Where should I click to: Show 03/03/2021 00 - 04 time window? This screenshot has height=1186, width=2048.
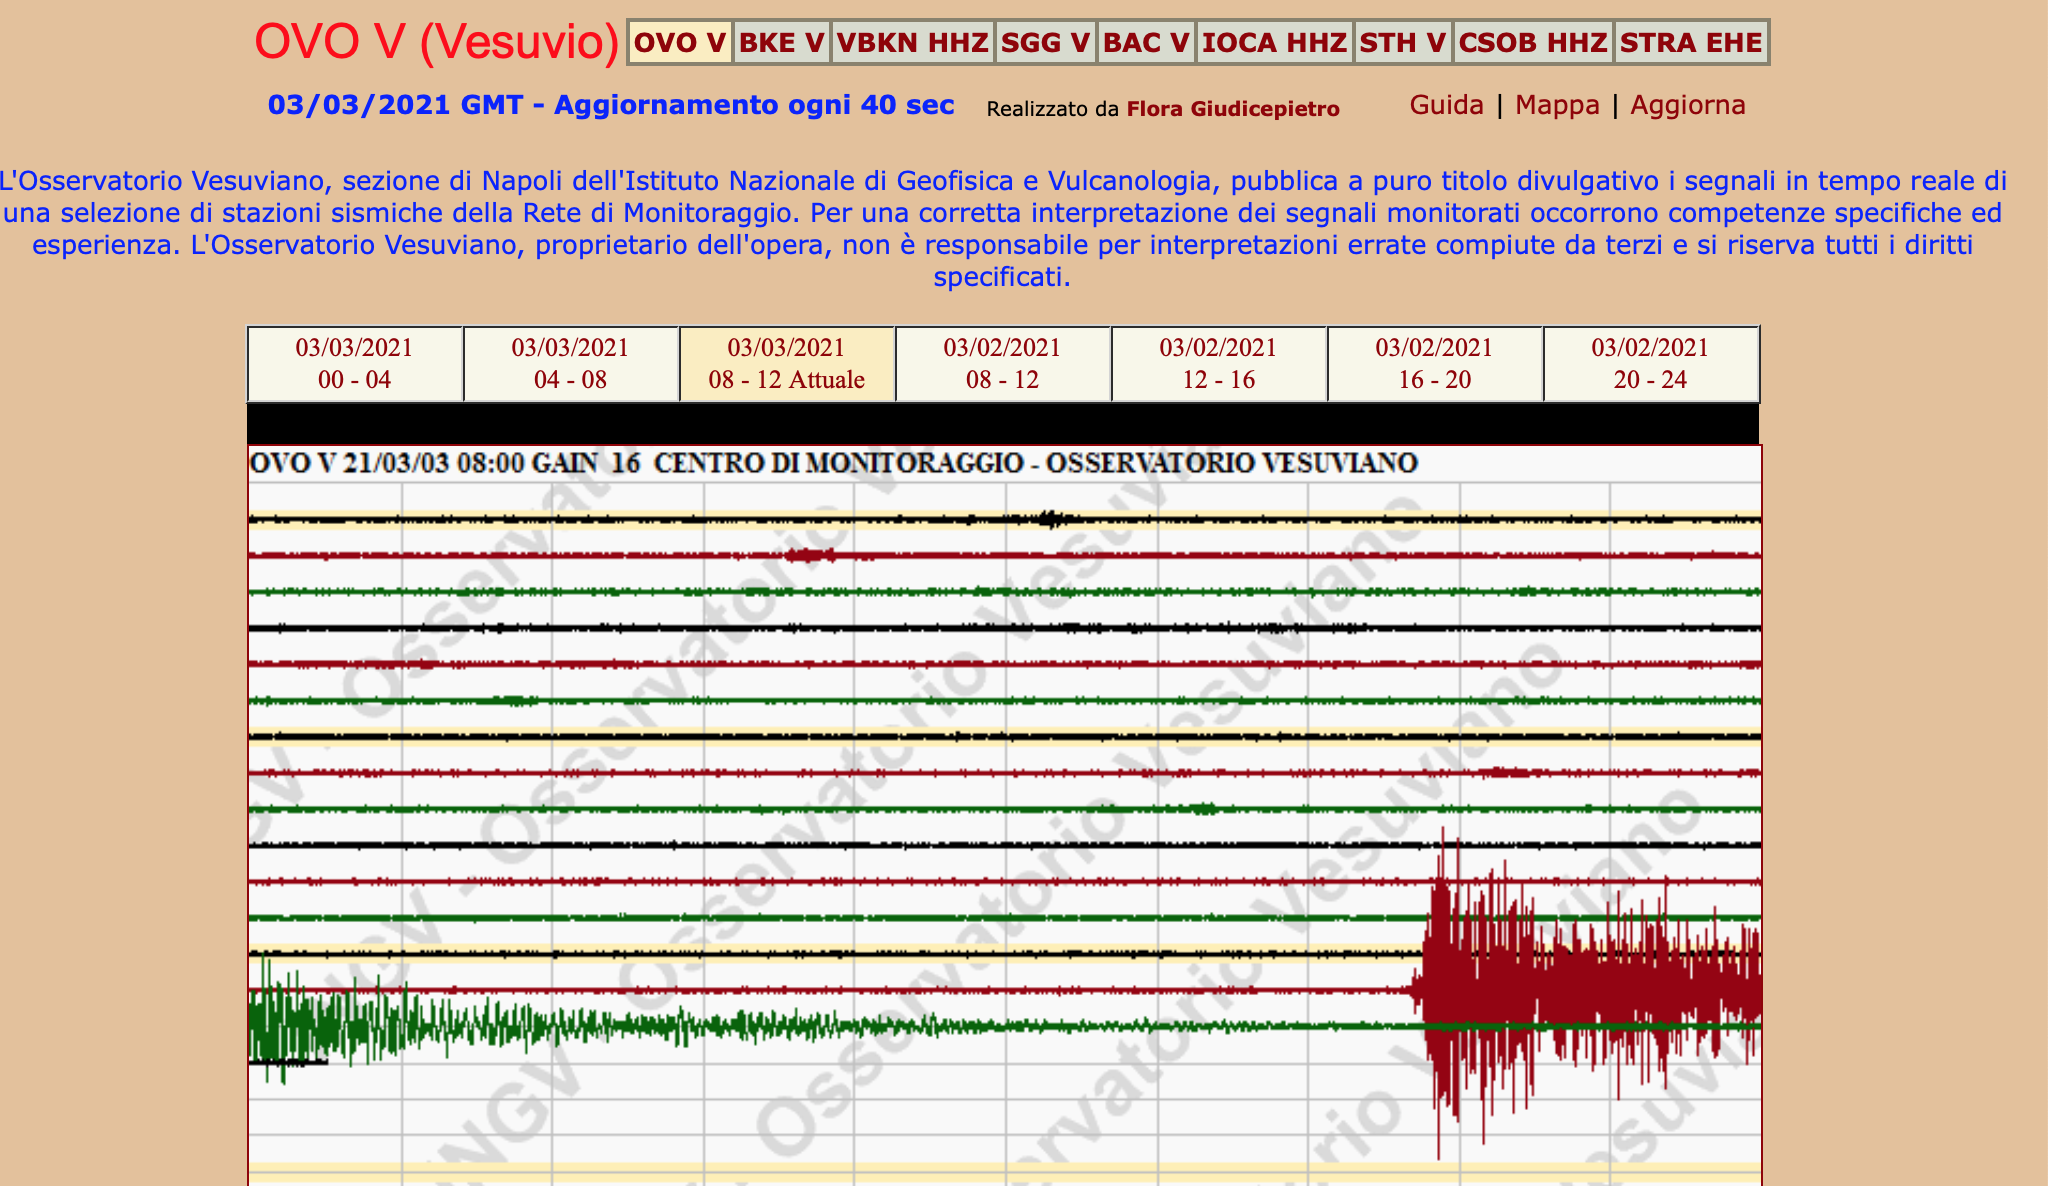tap(354, 364)
